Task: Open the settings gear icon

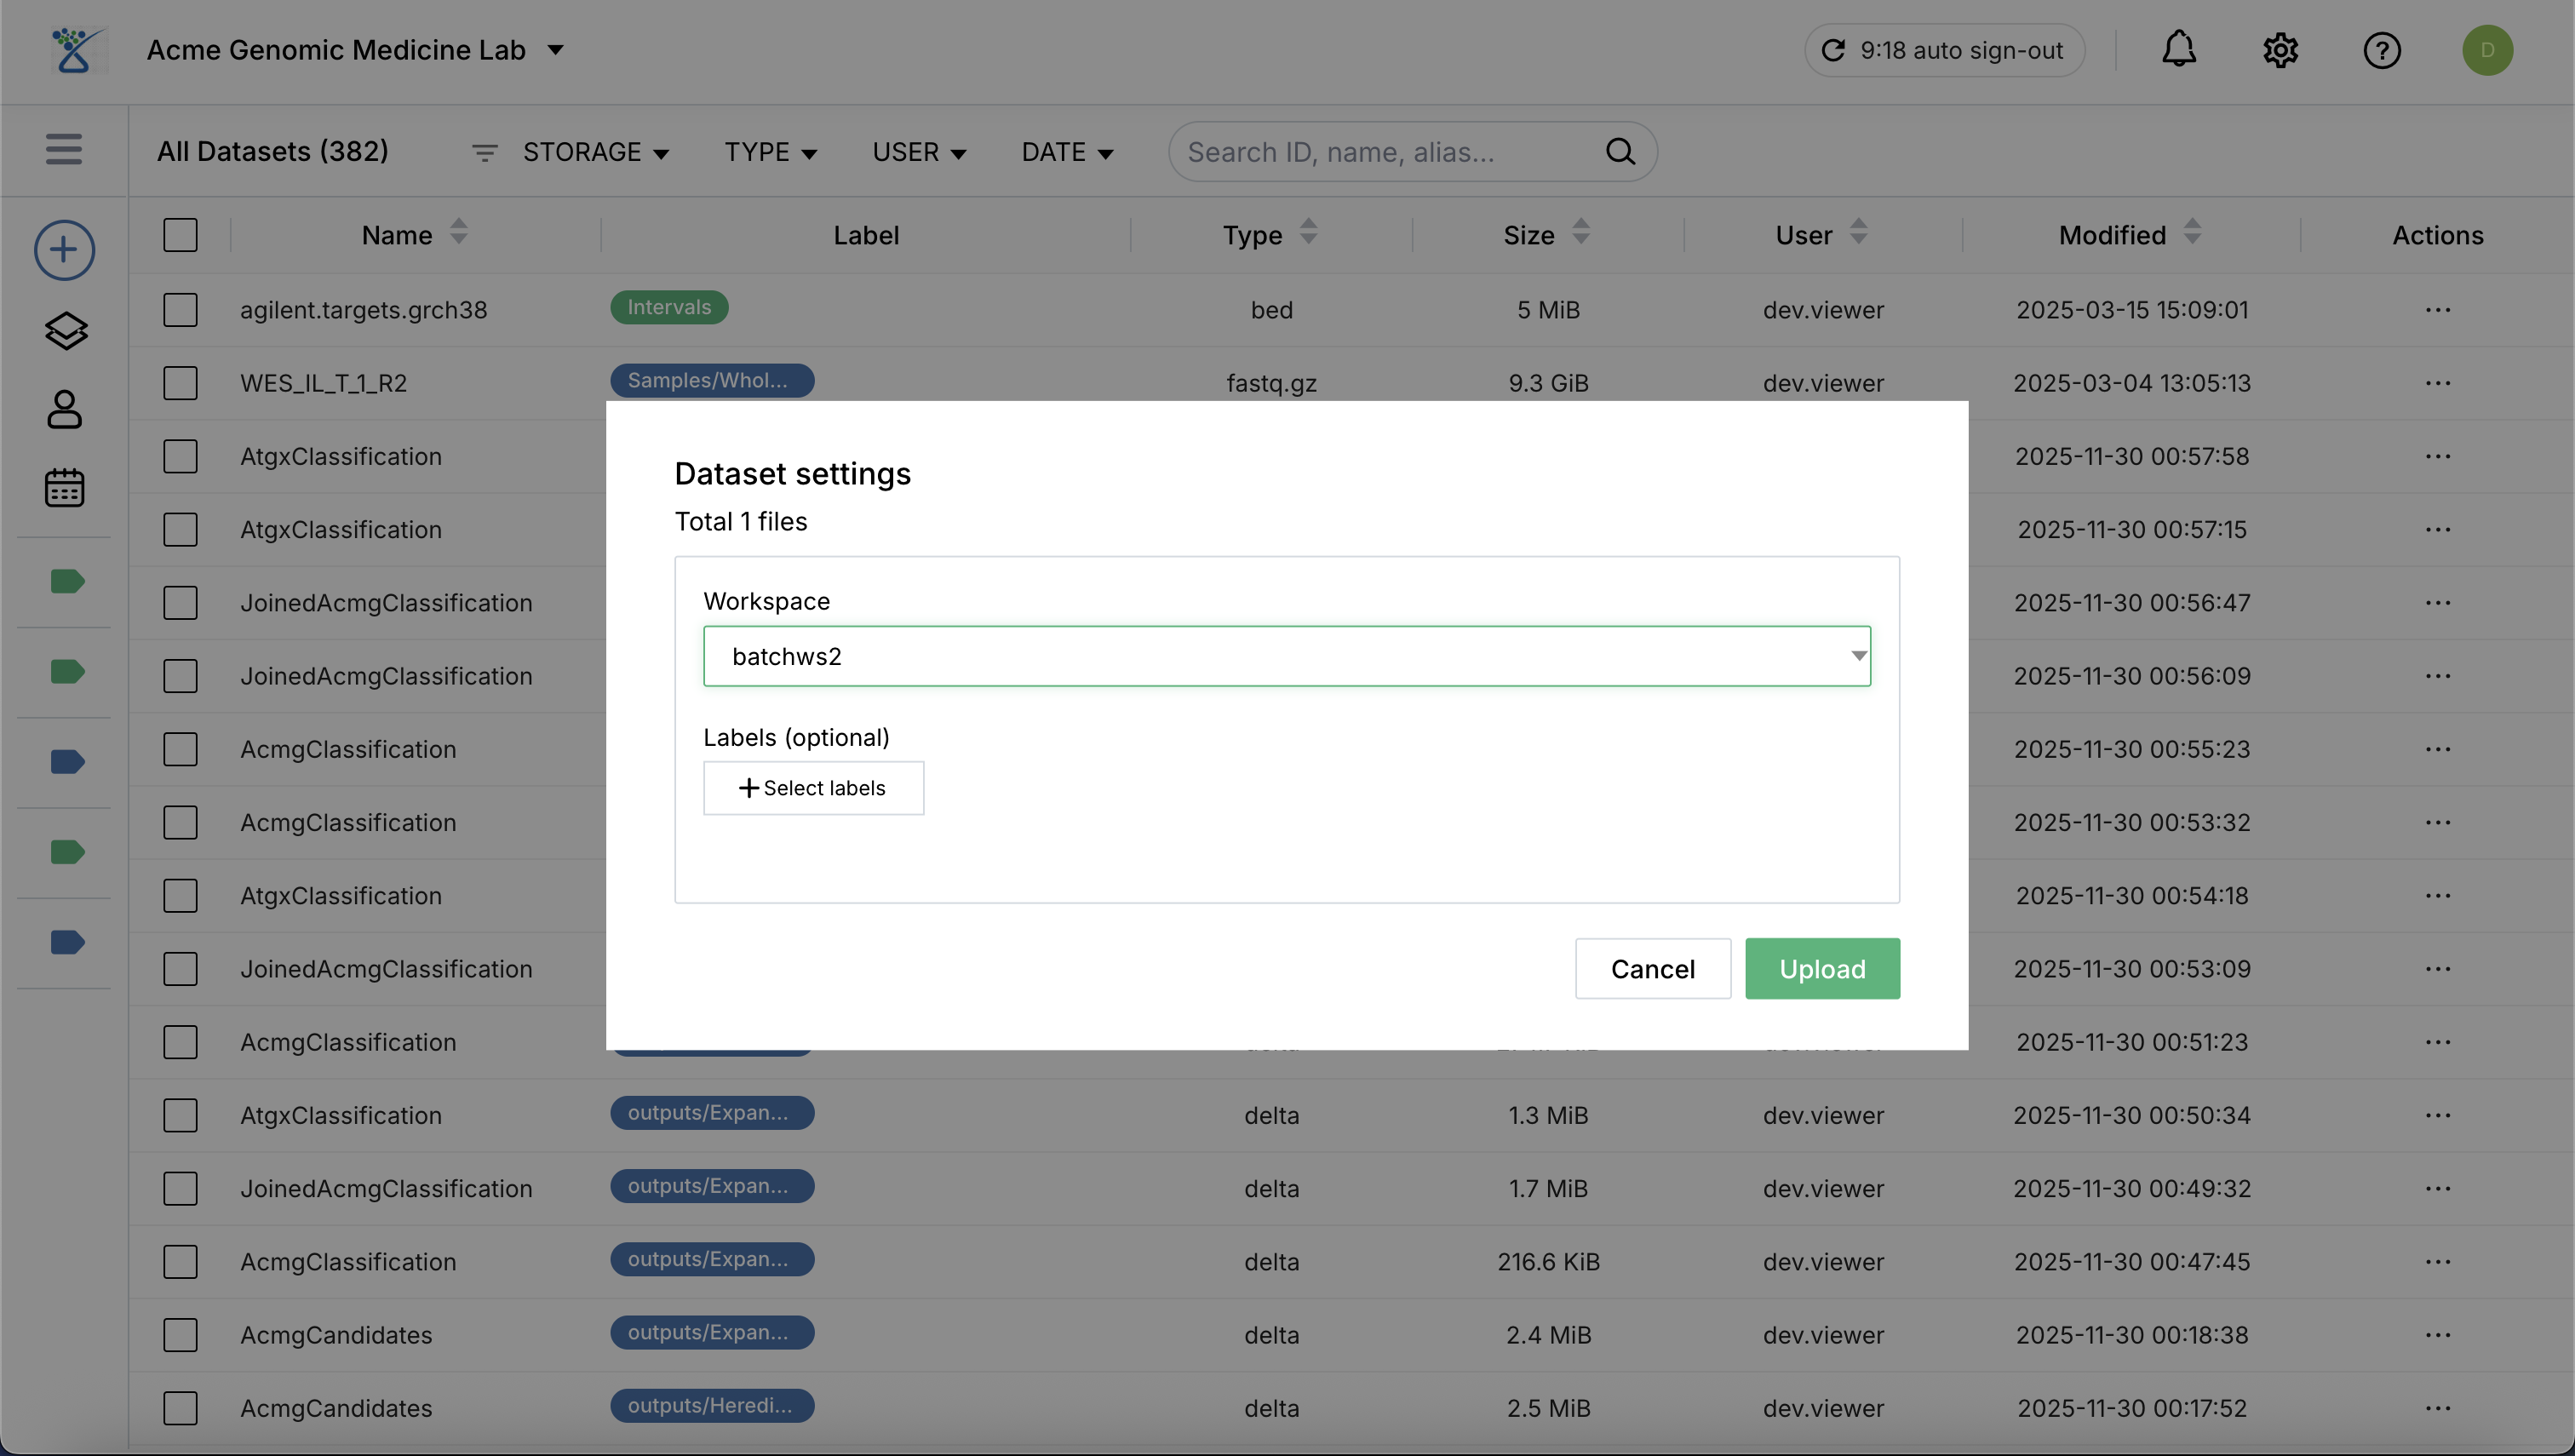Action: [2280, 50]
